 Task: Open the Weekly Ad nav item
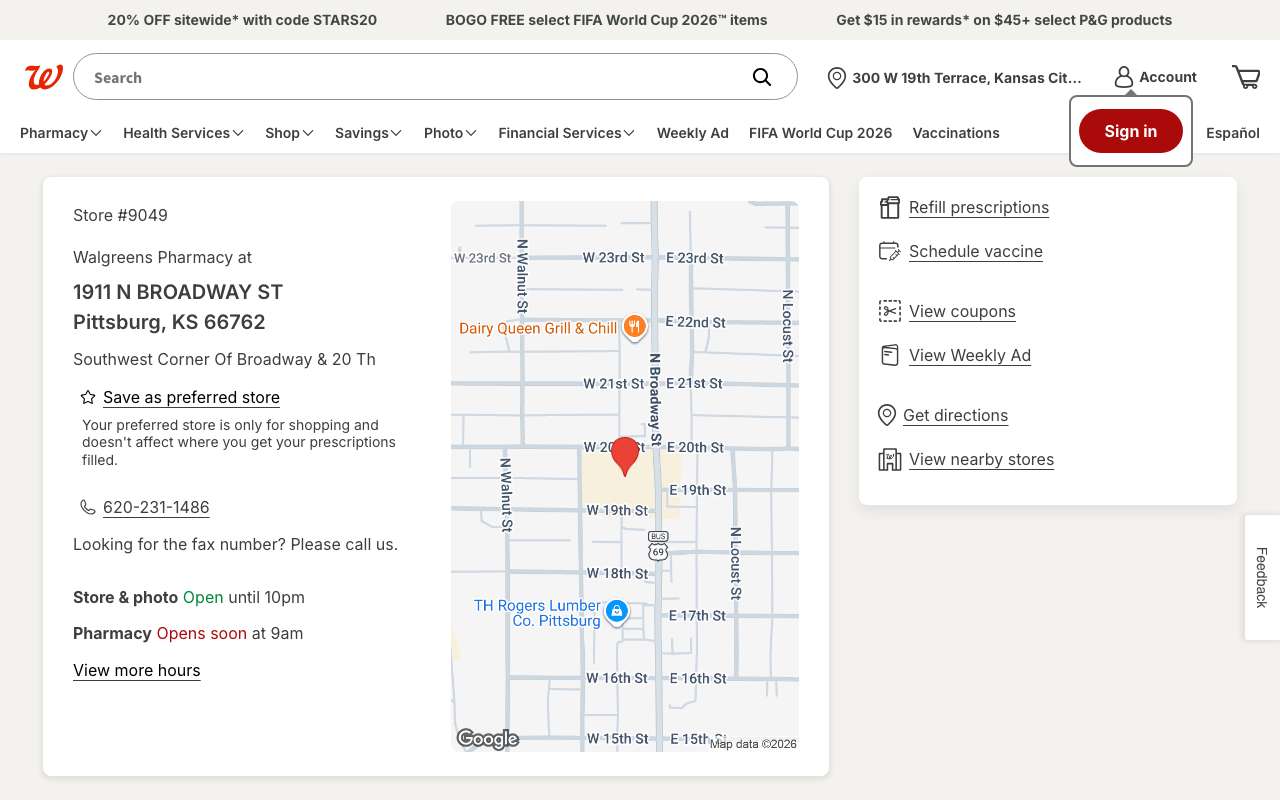[x=693, y=133]
